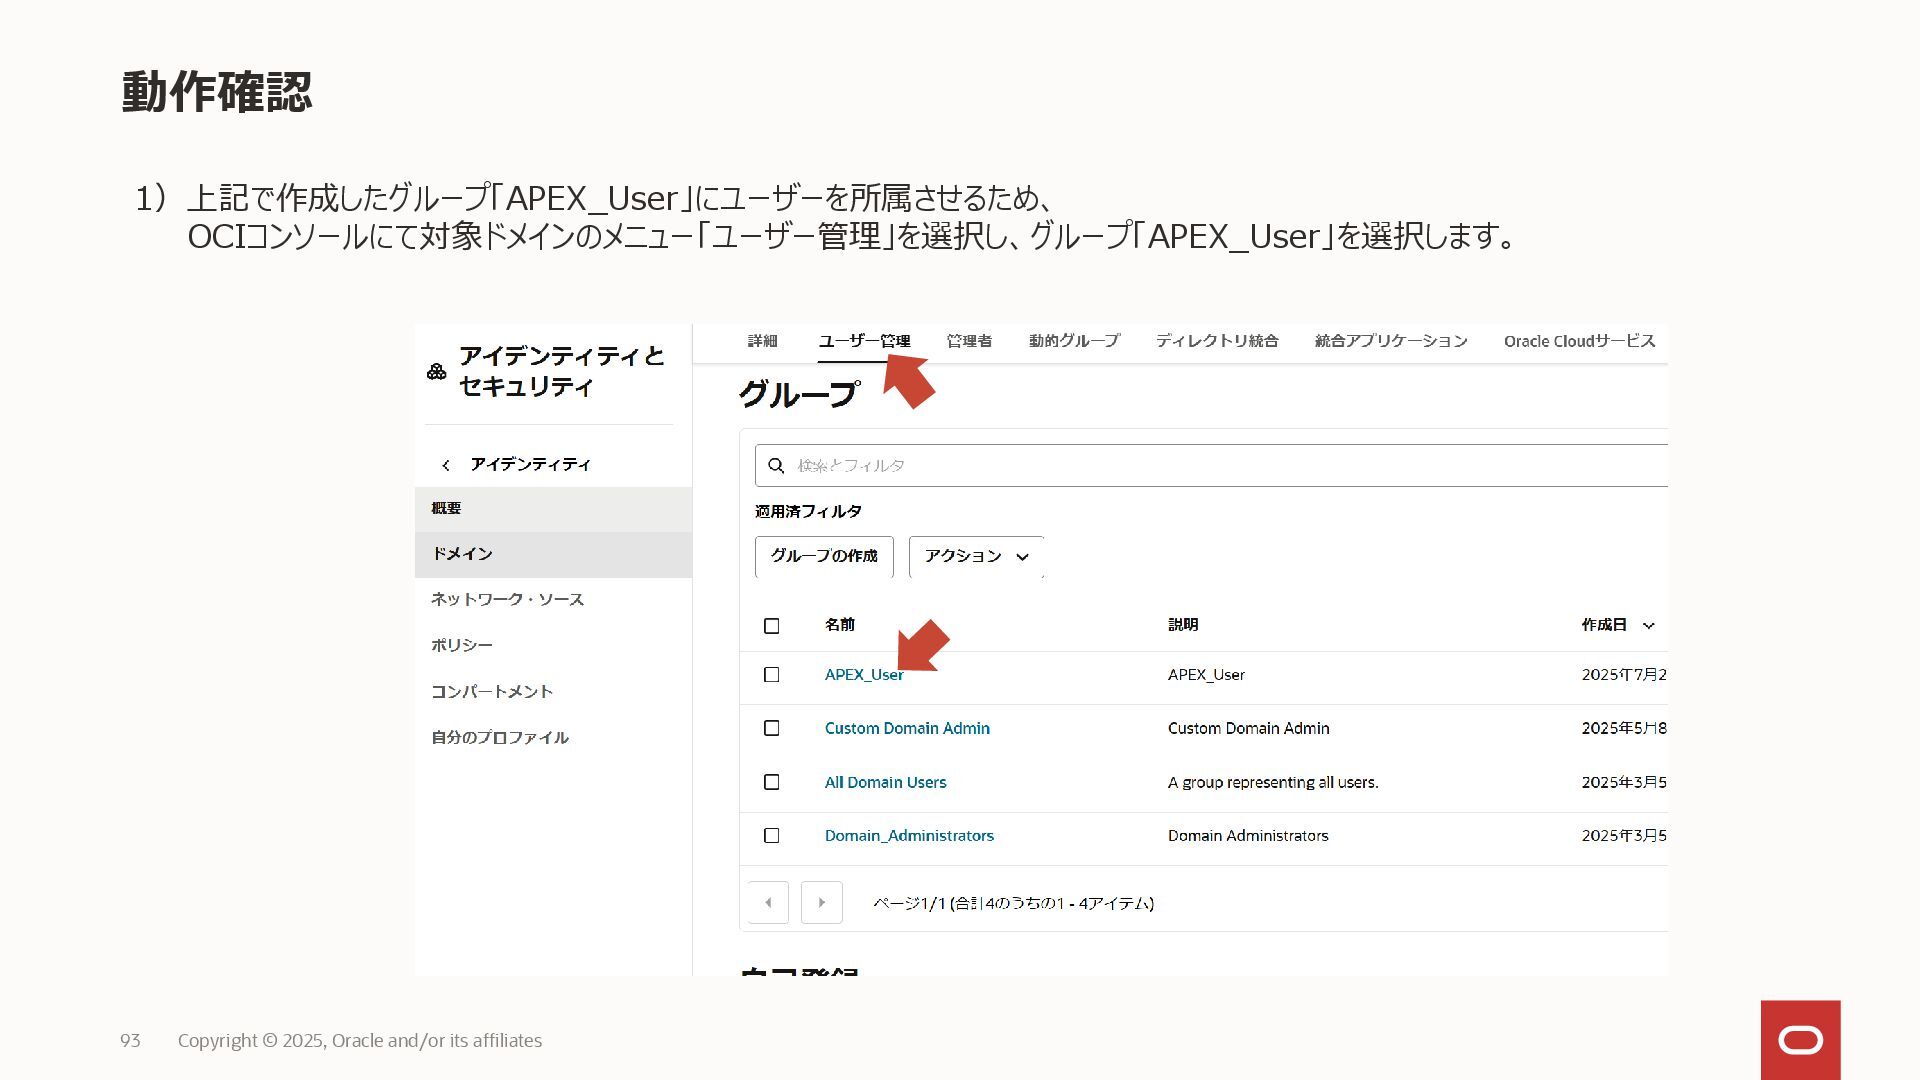
Task: Click the red Oracle logo
Action: click(x=1801, y=1040)
